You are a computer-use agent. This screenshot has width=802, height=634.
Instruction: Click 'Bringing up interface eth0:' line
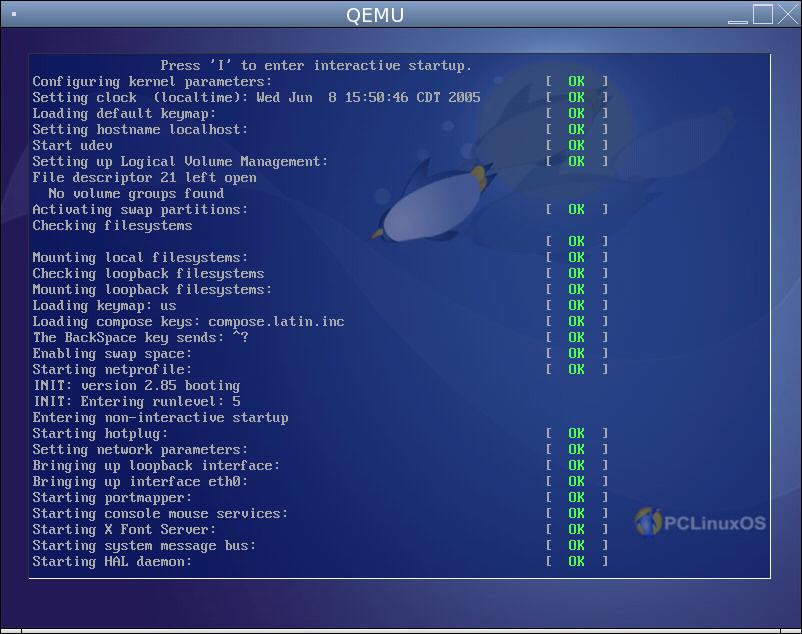pos(140,482)
